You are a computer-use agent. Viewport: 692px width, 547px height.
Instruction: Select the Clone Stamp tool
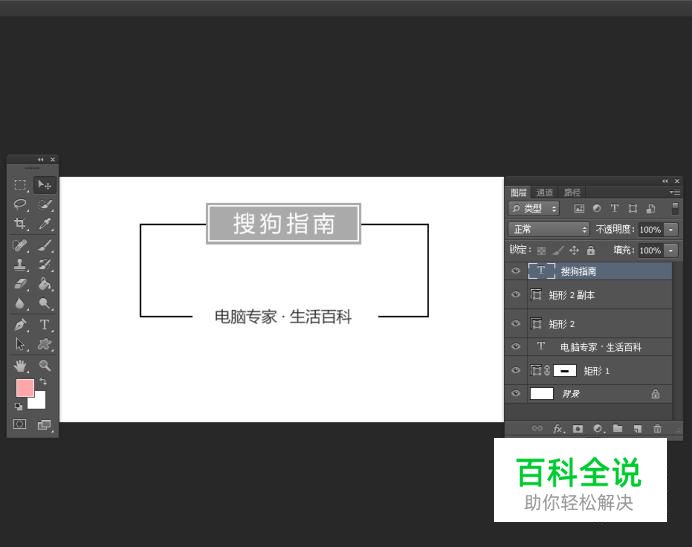(x=20, y=264)
